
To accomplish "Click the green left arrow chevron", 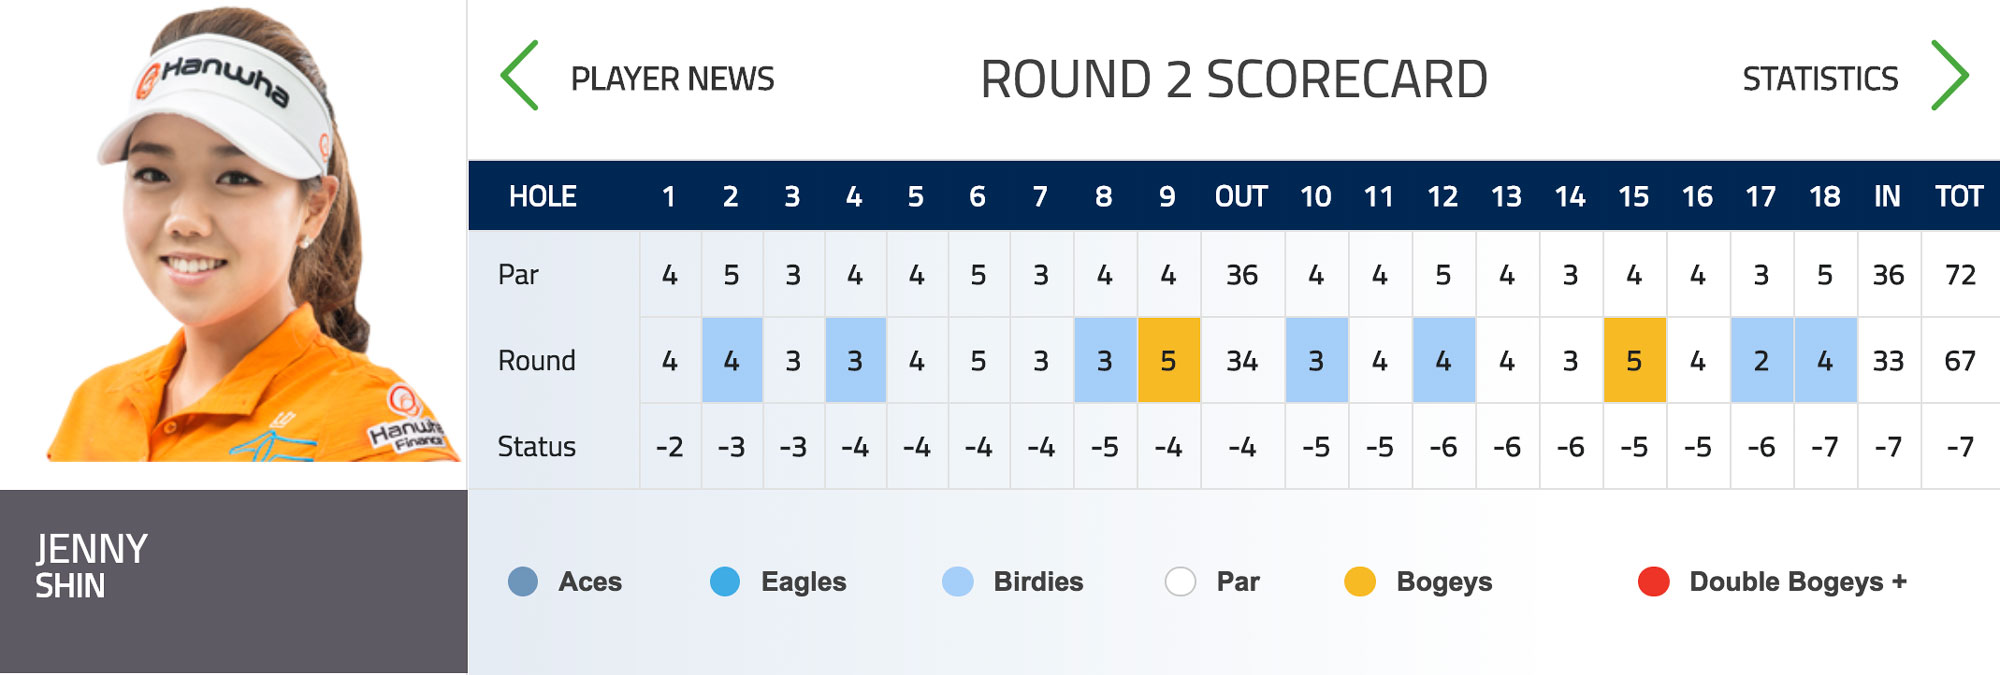I will (520, 76).
